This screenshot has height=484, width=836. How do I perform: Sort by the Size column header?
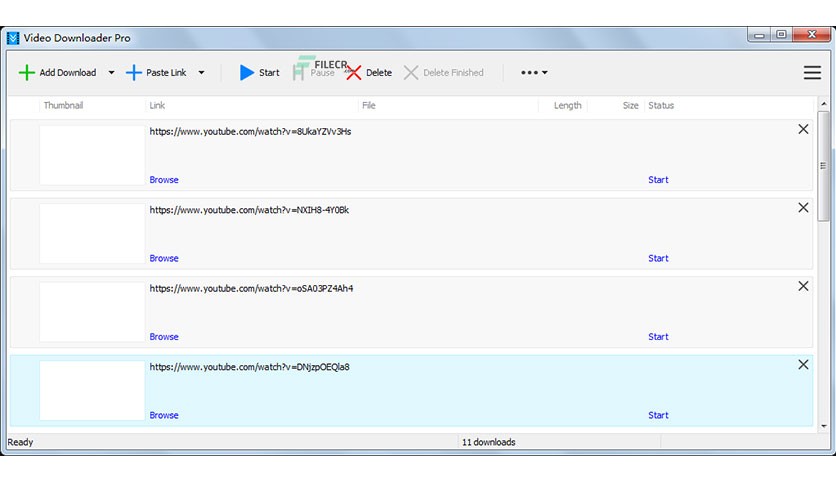pyautogui.click(x=630, y=106)
